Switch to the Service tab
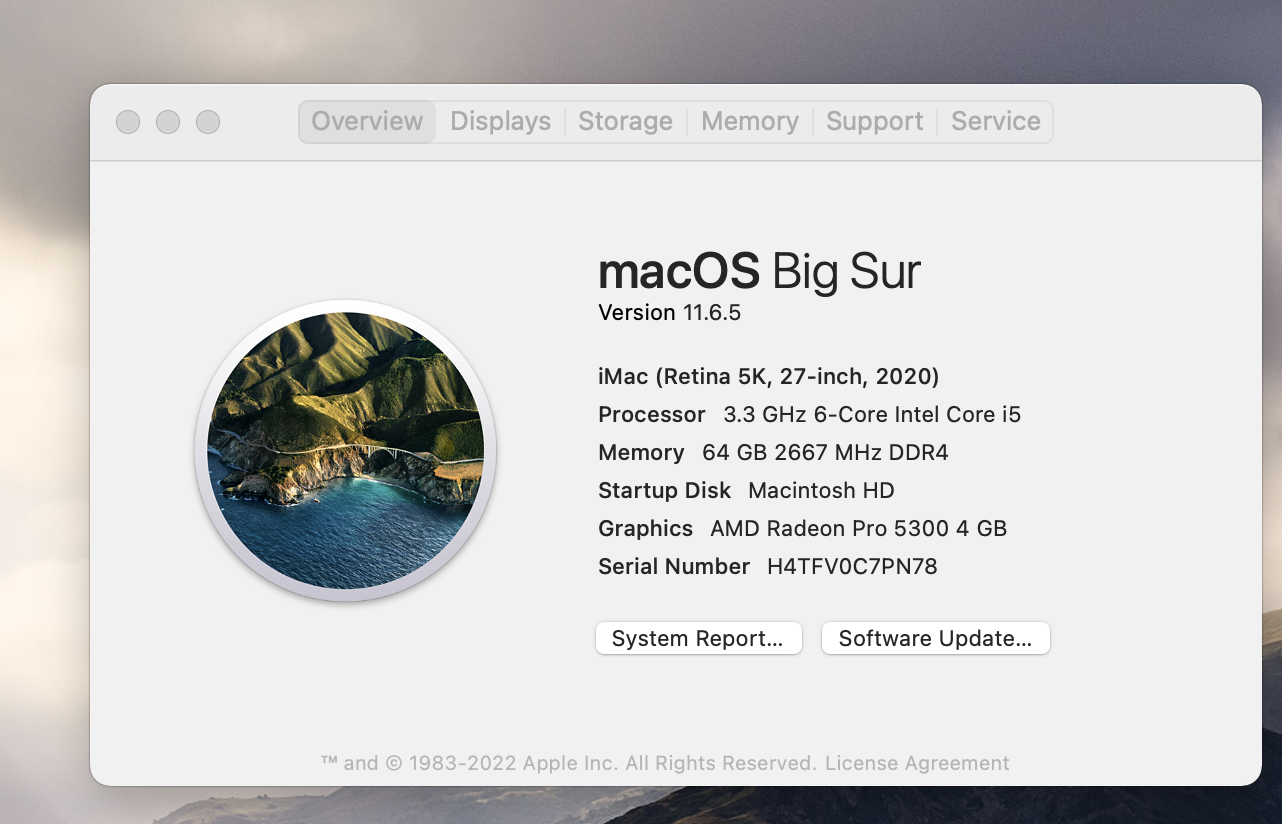The width and height of the screenshot is (1282, 824). pyautogui.click(x=995, y=121)
